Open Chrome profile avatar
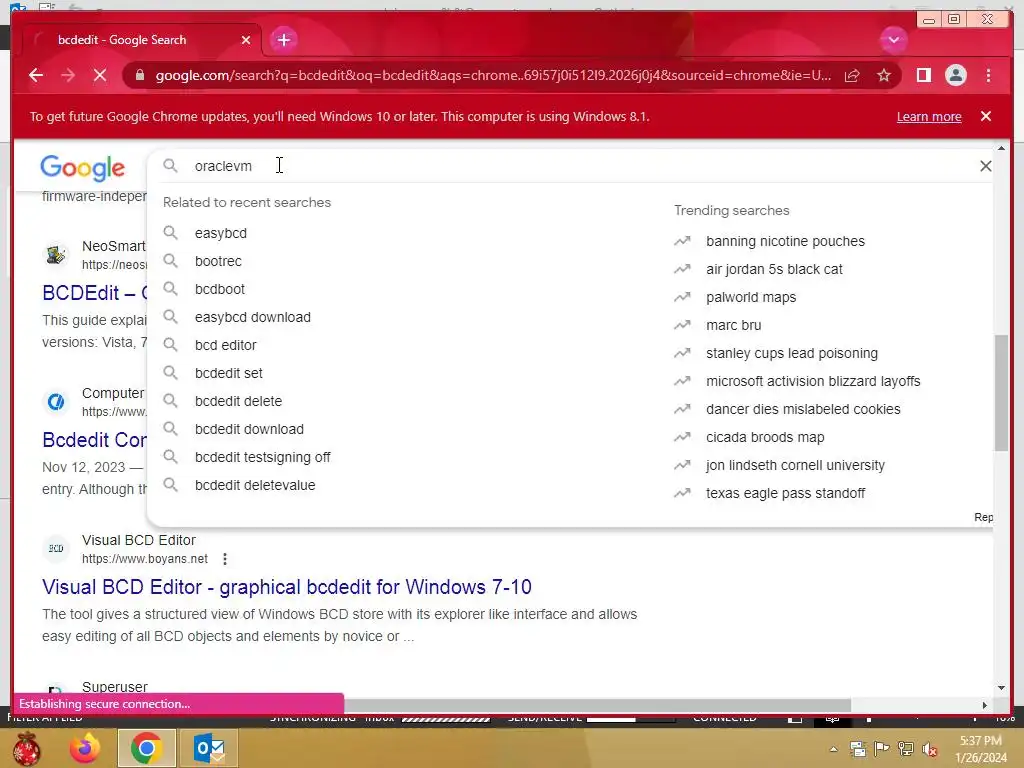 955,75
